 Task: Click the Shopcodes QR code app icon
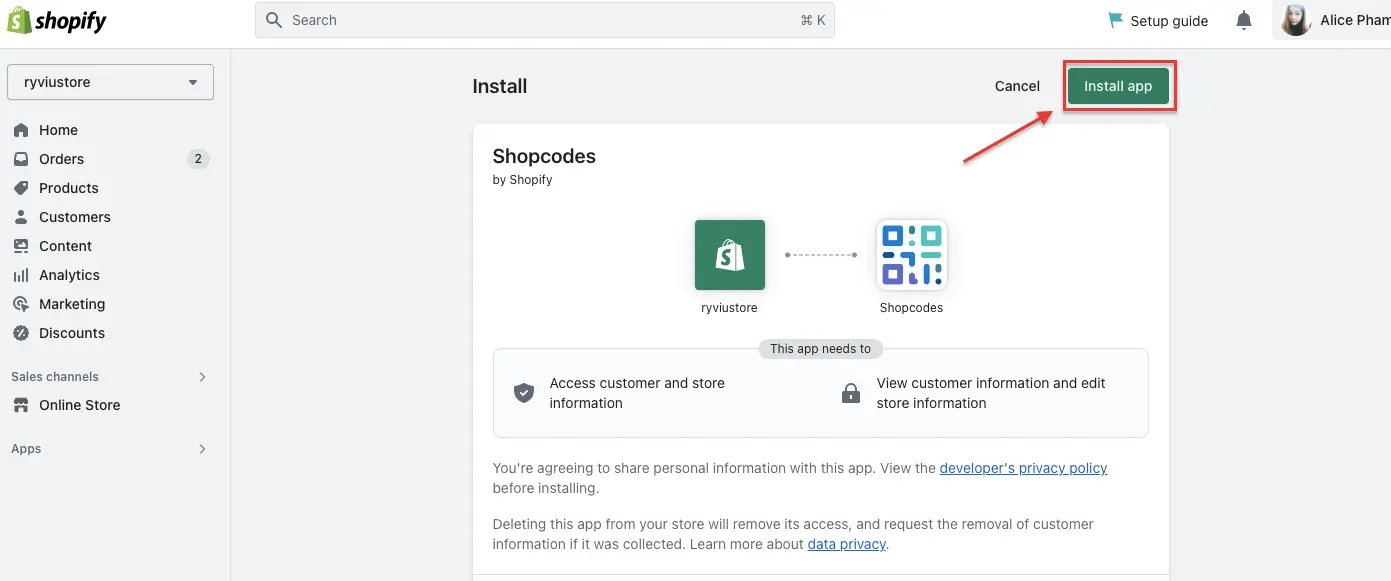tap(911, 255)
